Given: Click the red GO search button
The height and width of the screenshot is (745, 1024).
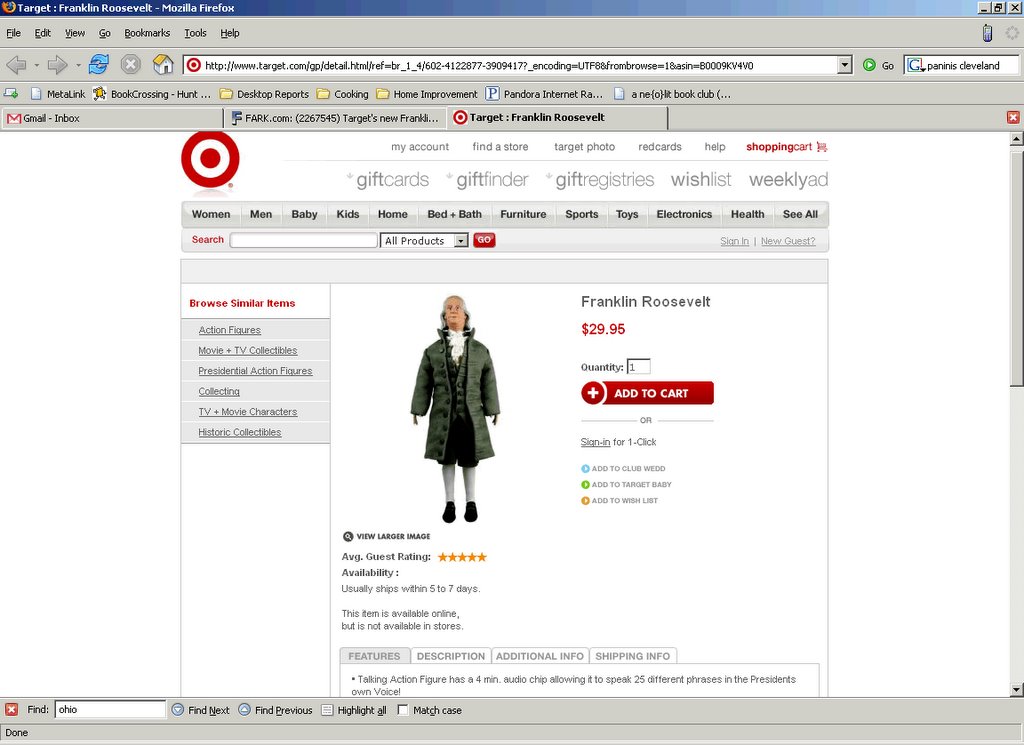Looking at the screenshot, I should pyautogui.click(x=484, y=240).
